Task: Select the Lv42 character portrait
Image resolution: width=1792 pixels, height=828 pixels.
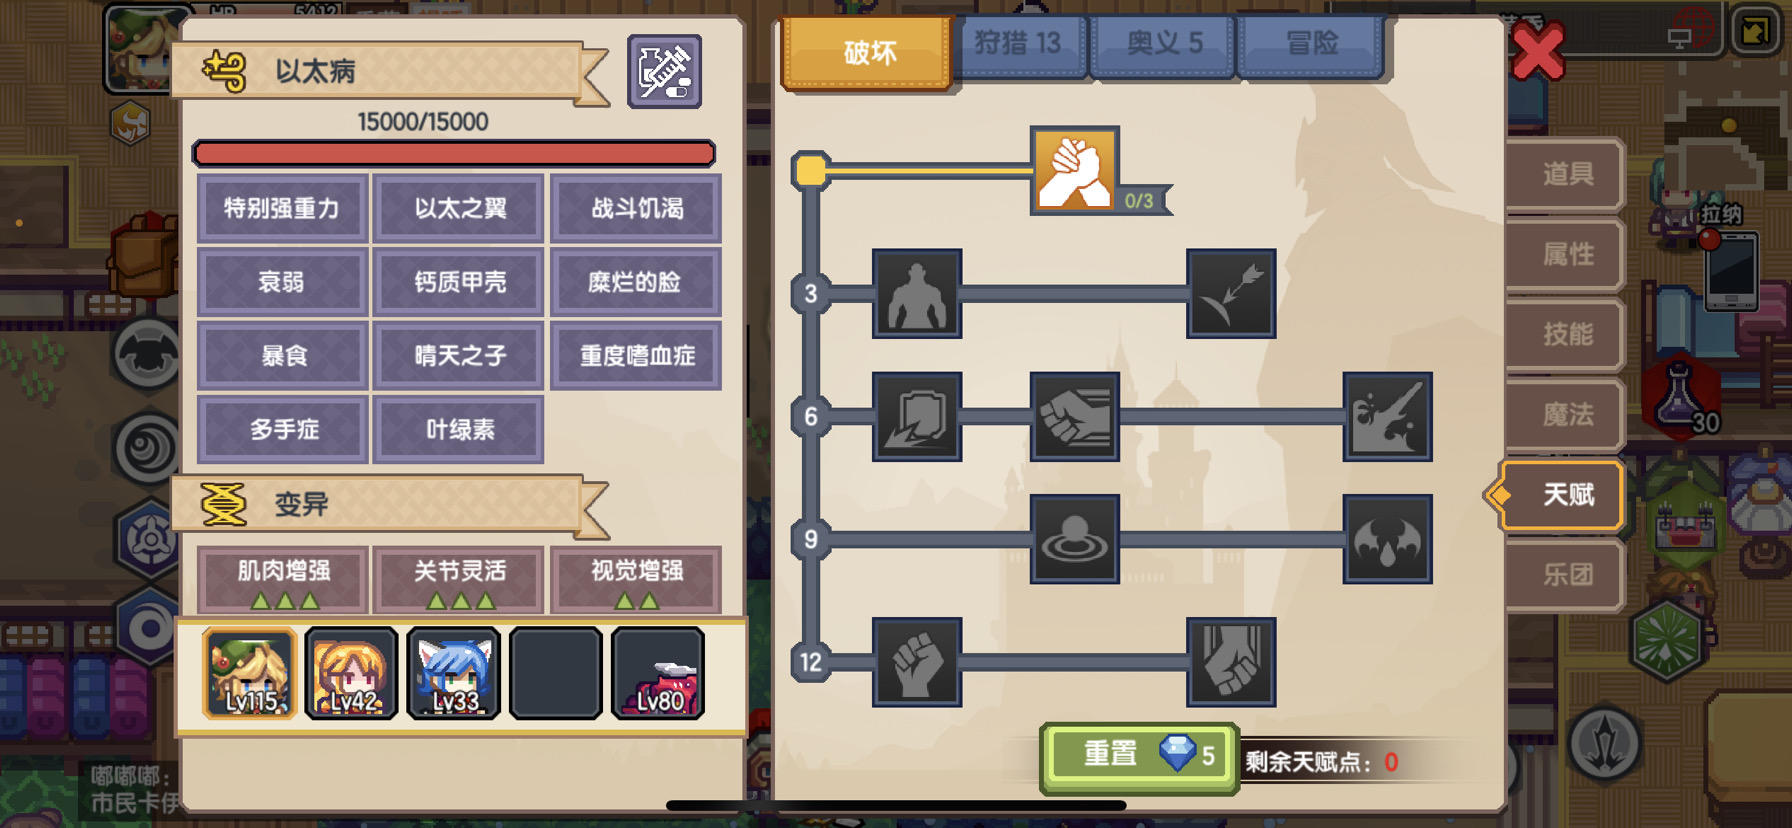Action: [352, 673]
